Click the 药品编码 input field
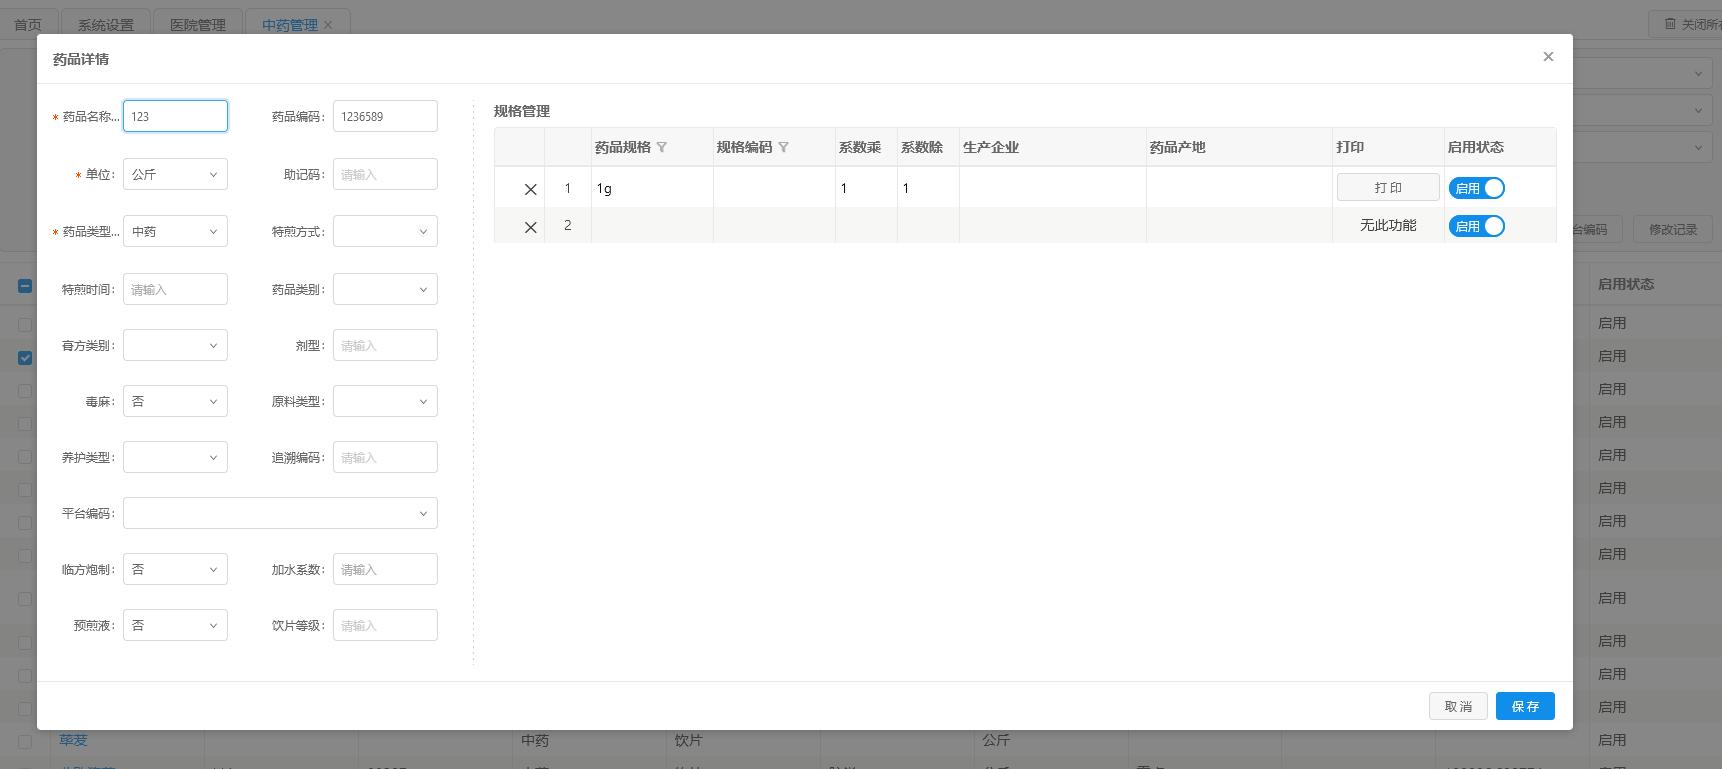The width and height of the screenshot is (1722, 769). point(385,116)
